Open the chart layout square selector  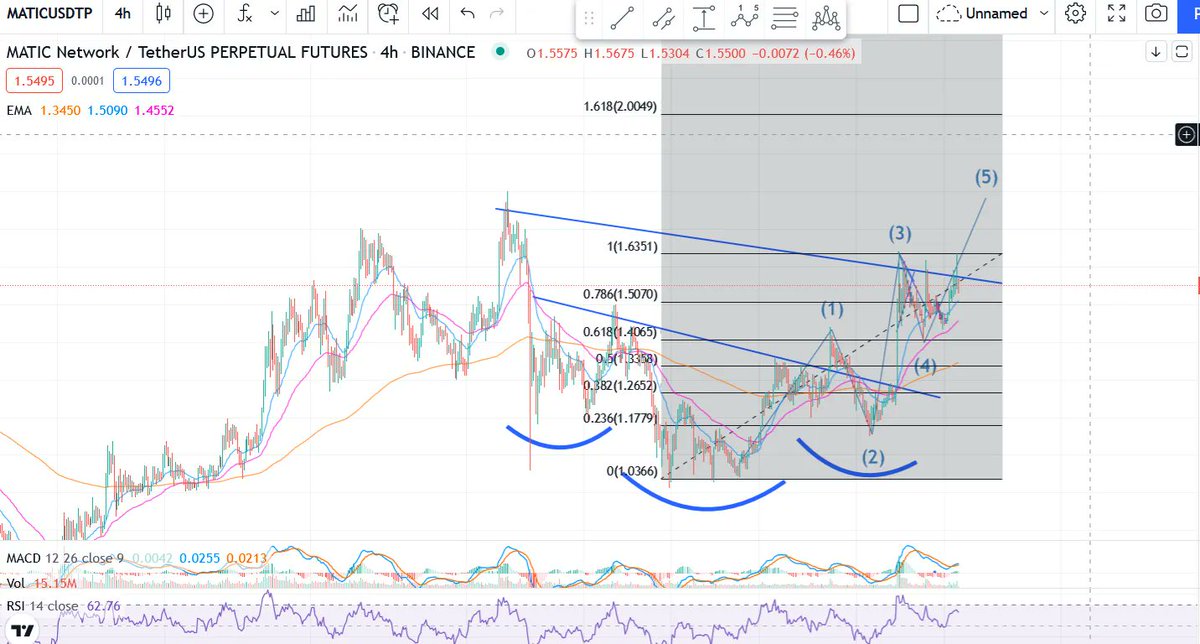[907, 14]
